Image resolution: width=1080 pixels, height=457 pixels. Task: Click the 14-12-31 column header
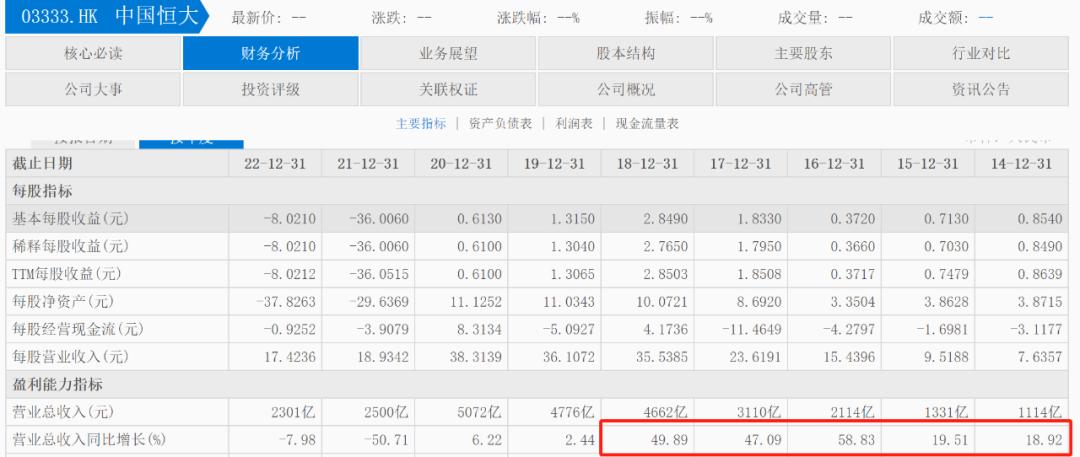[x=1022, y=164]
